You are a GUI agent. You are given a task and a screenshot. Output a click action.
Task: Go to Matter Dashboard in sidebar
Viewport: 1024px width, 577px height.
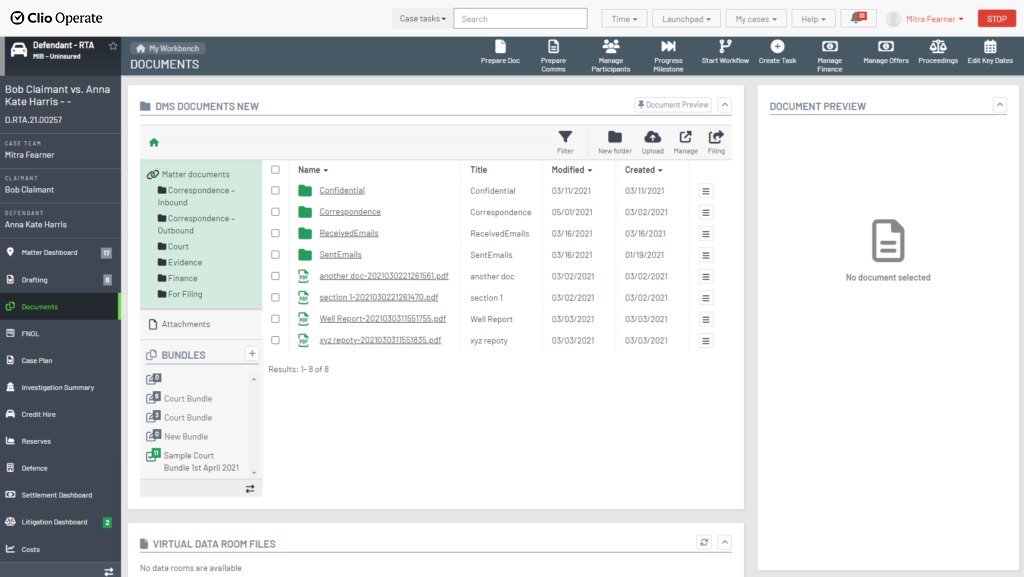coord(50,253)
